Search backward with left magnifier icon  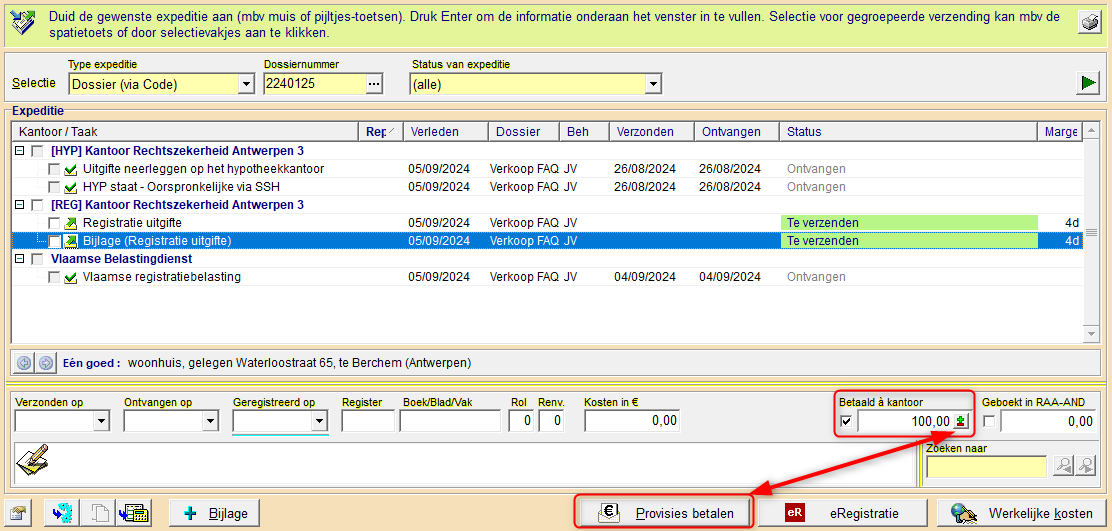[1064, 465]
